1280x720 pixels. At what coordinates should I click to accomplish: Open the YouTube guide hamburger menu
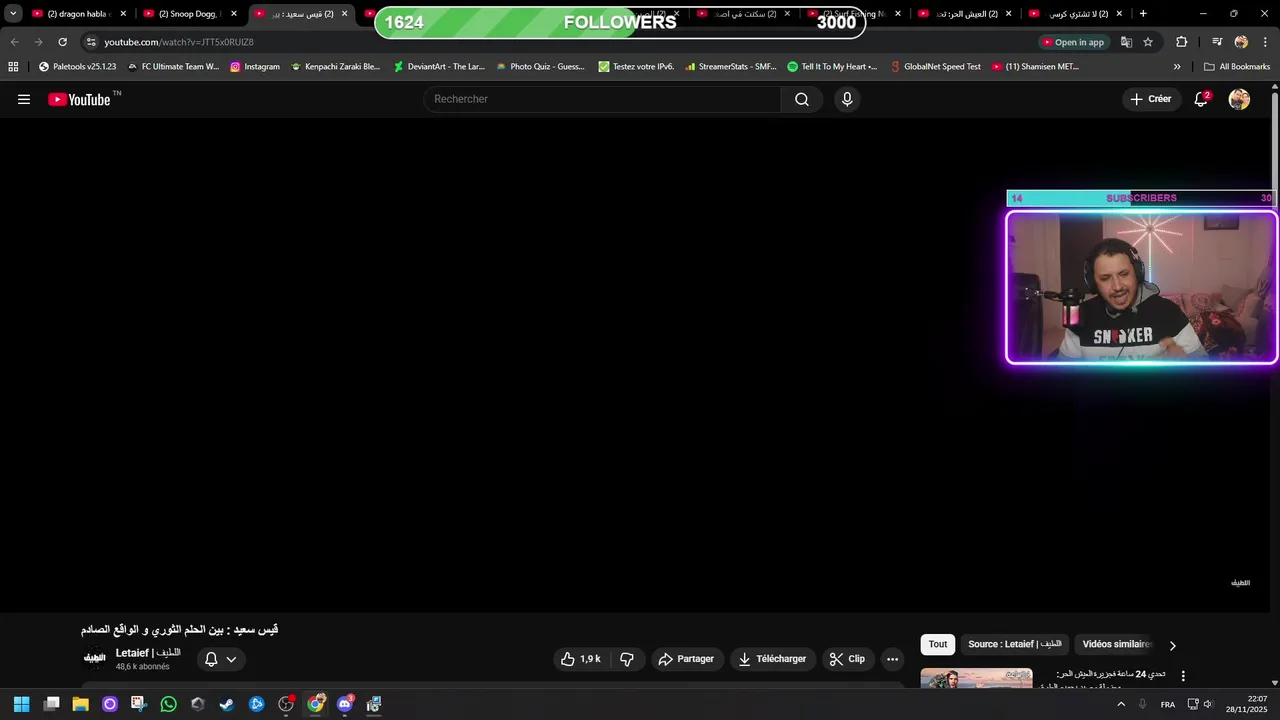[x=24, y=99]
